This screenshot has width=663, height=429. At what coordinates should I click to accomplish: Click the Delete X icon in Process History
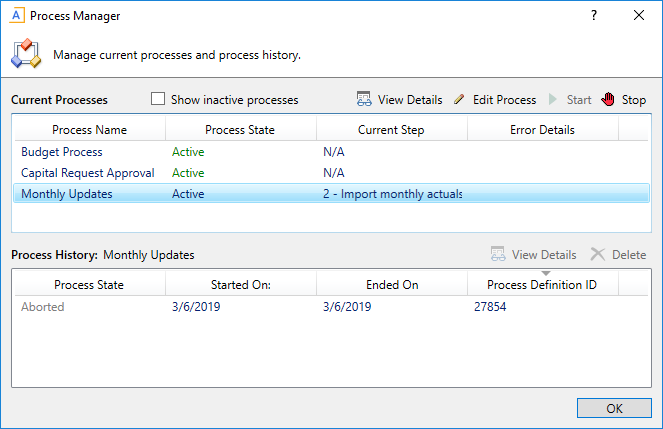tap(598, 255)
